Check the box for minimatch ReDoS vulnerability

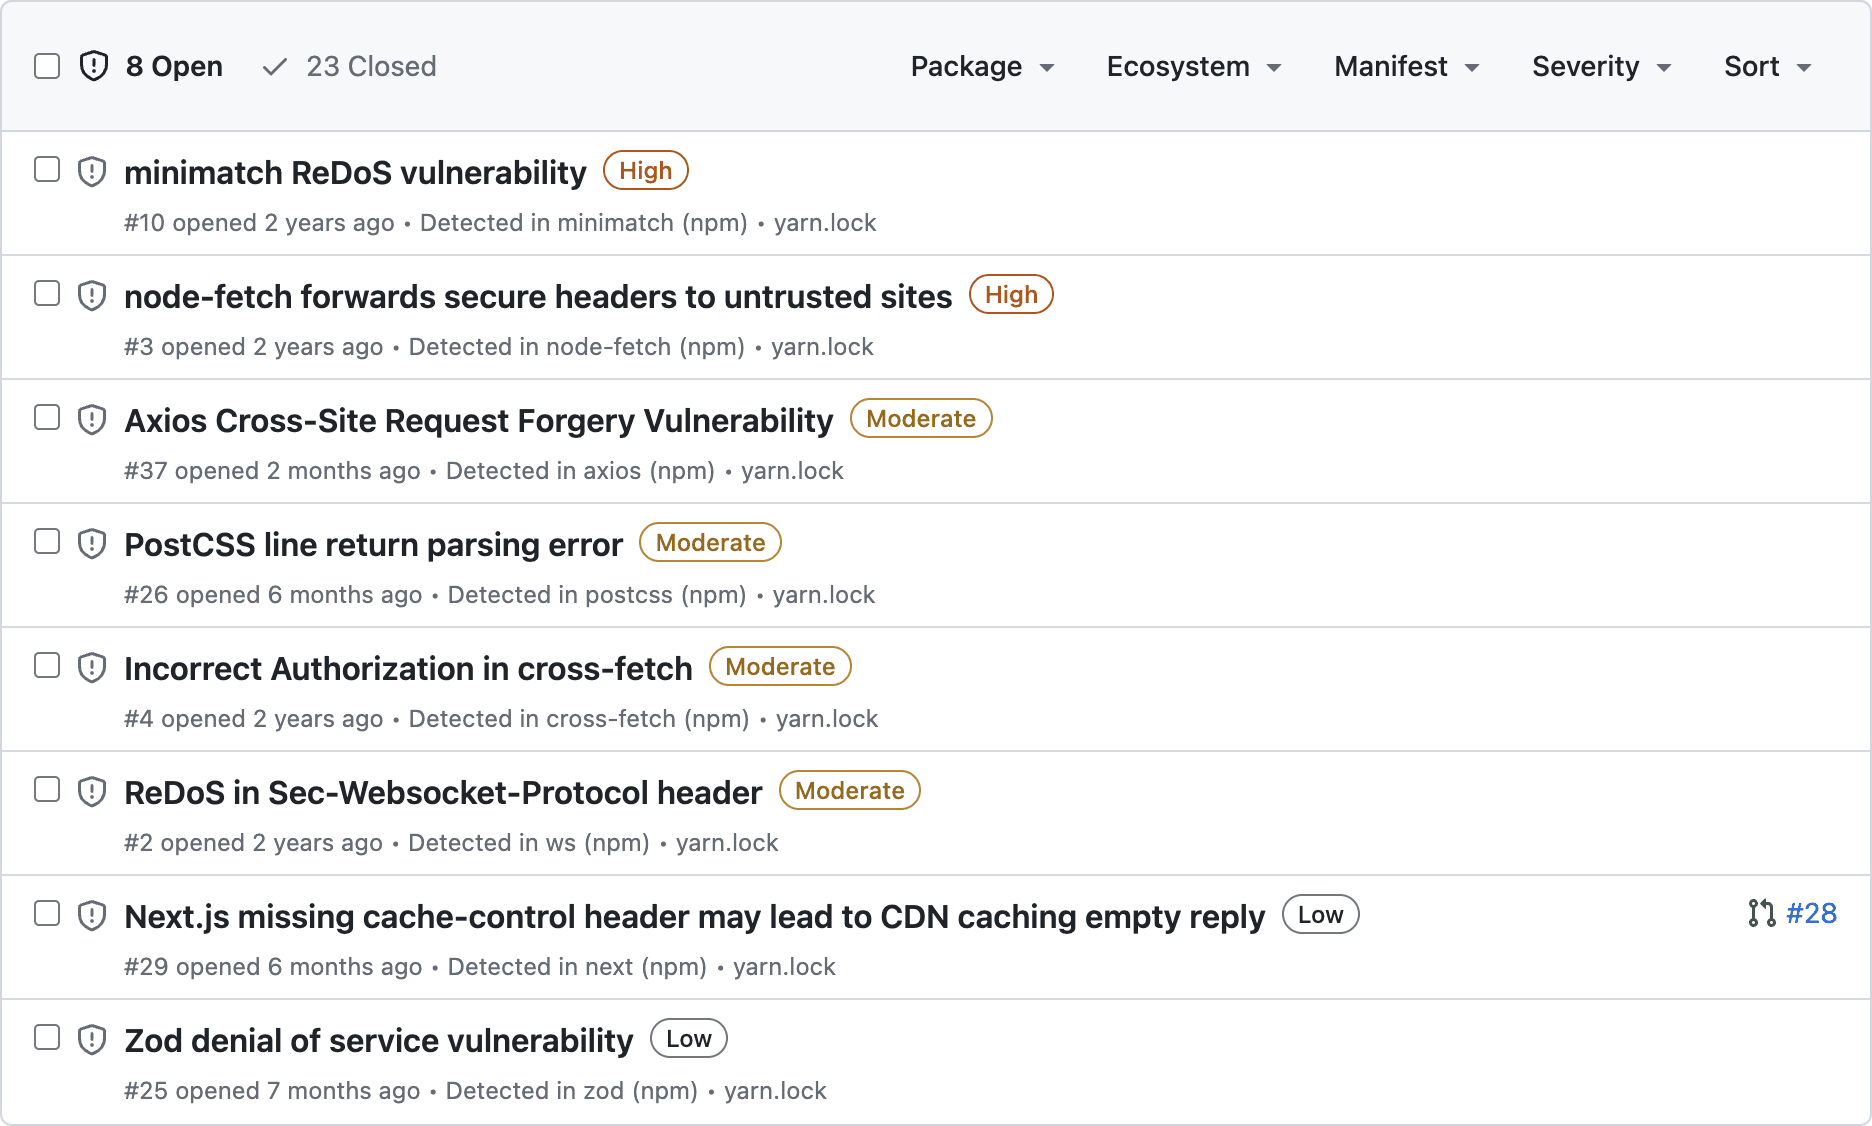(47, 169)
